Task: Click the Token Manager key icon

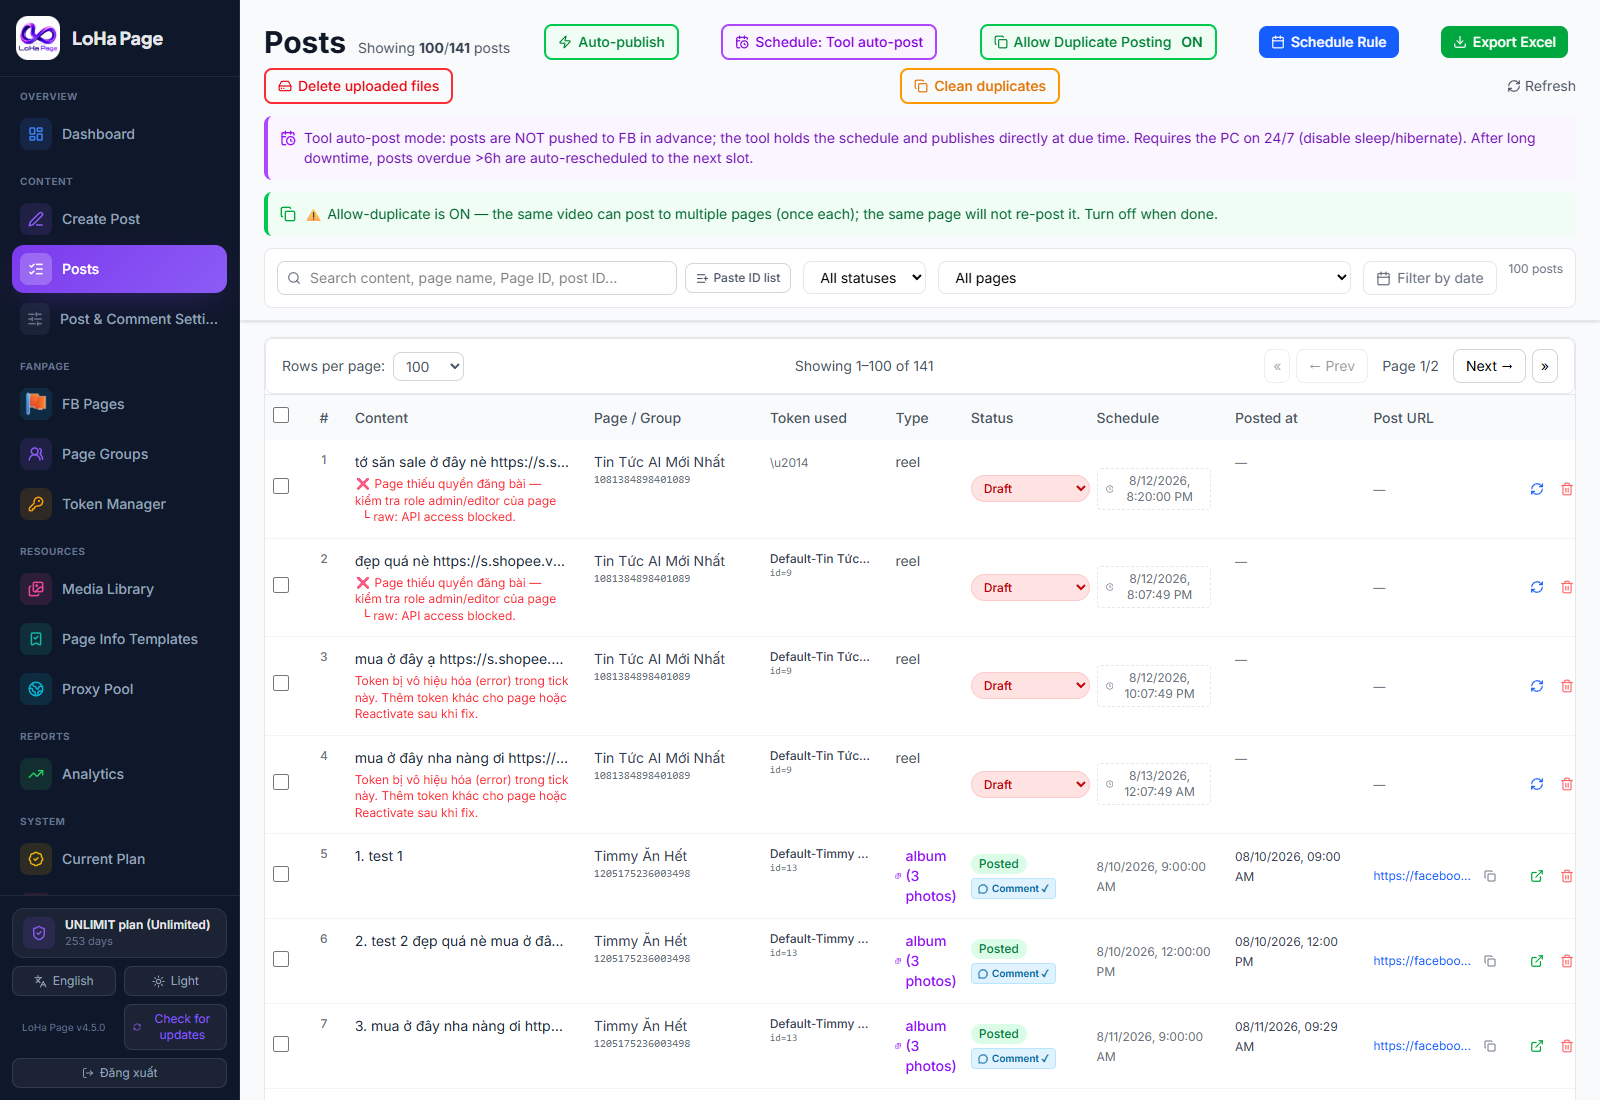Action: 36,504
